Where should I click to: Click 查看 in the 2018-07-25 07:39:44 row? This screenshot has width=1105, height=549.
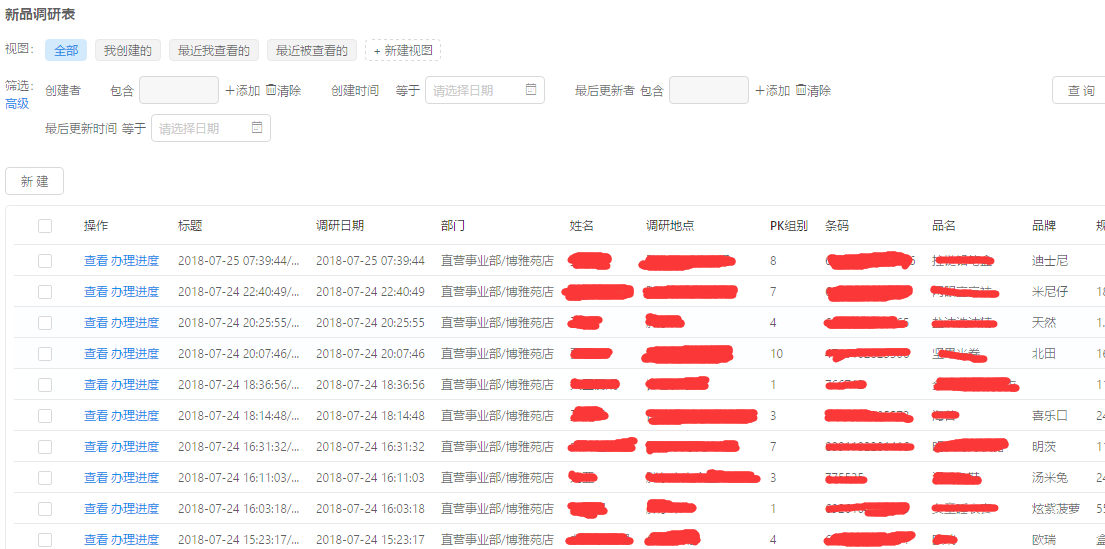(x=96, y=261)
